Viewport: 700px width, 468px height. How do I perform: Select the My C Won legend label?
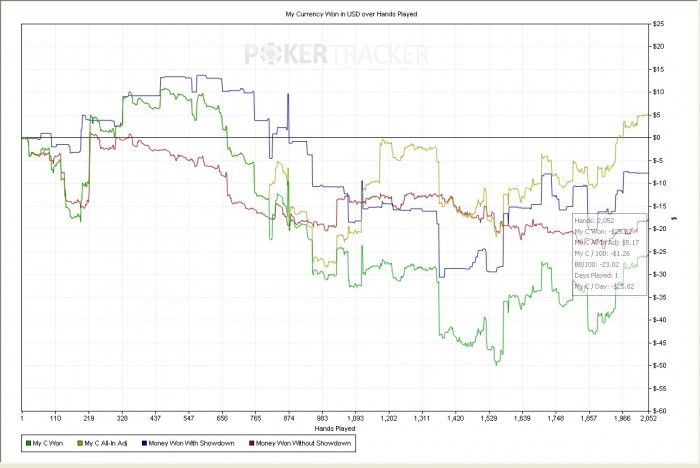point(47,442)
